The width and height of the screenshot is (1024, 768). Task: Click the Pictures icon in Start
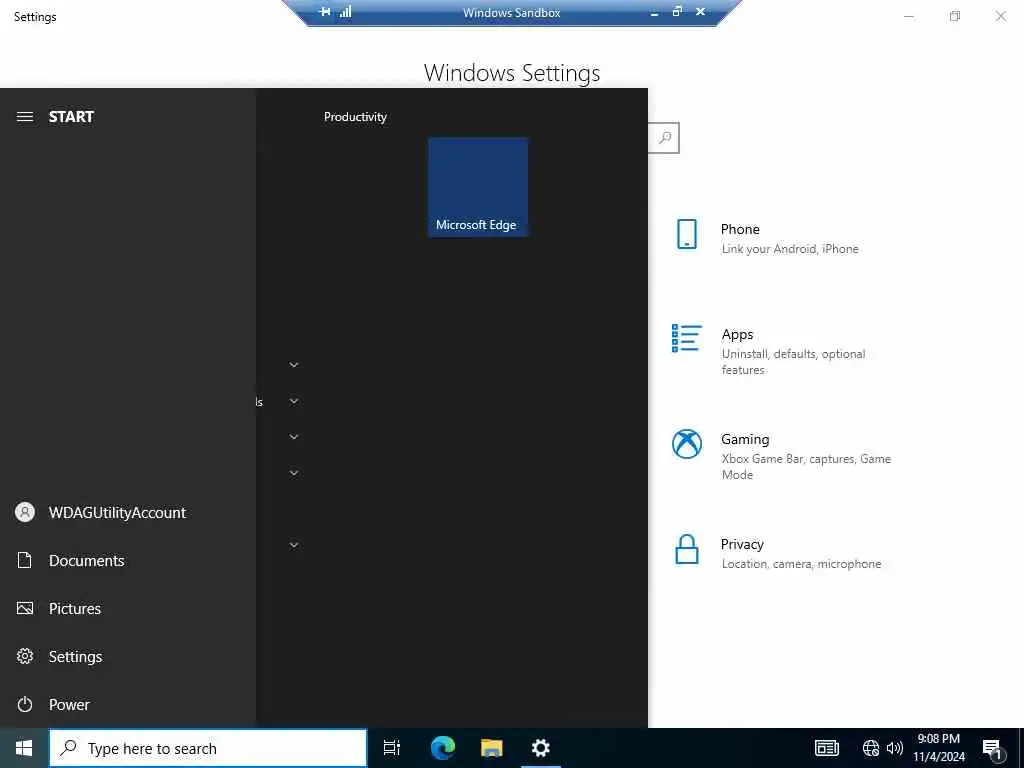pyautogui.click(x=25, y=609)
